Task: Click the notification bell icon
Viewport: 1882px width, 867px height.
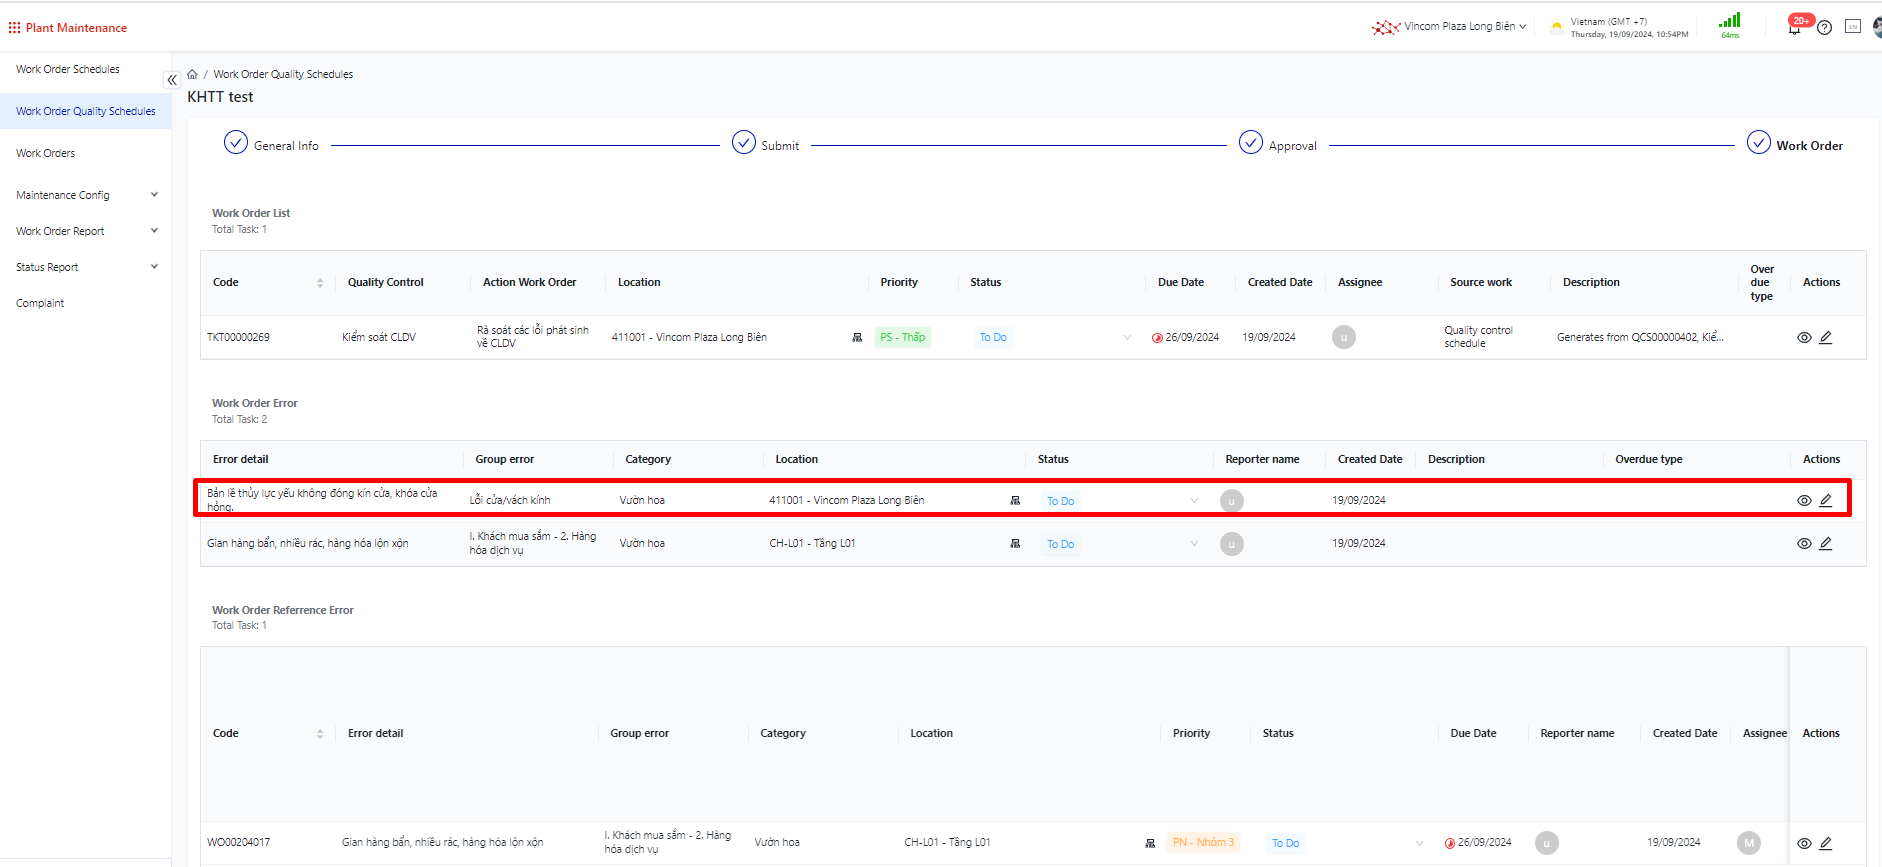Action: (1795, 28)
